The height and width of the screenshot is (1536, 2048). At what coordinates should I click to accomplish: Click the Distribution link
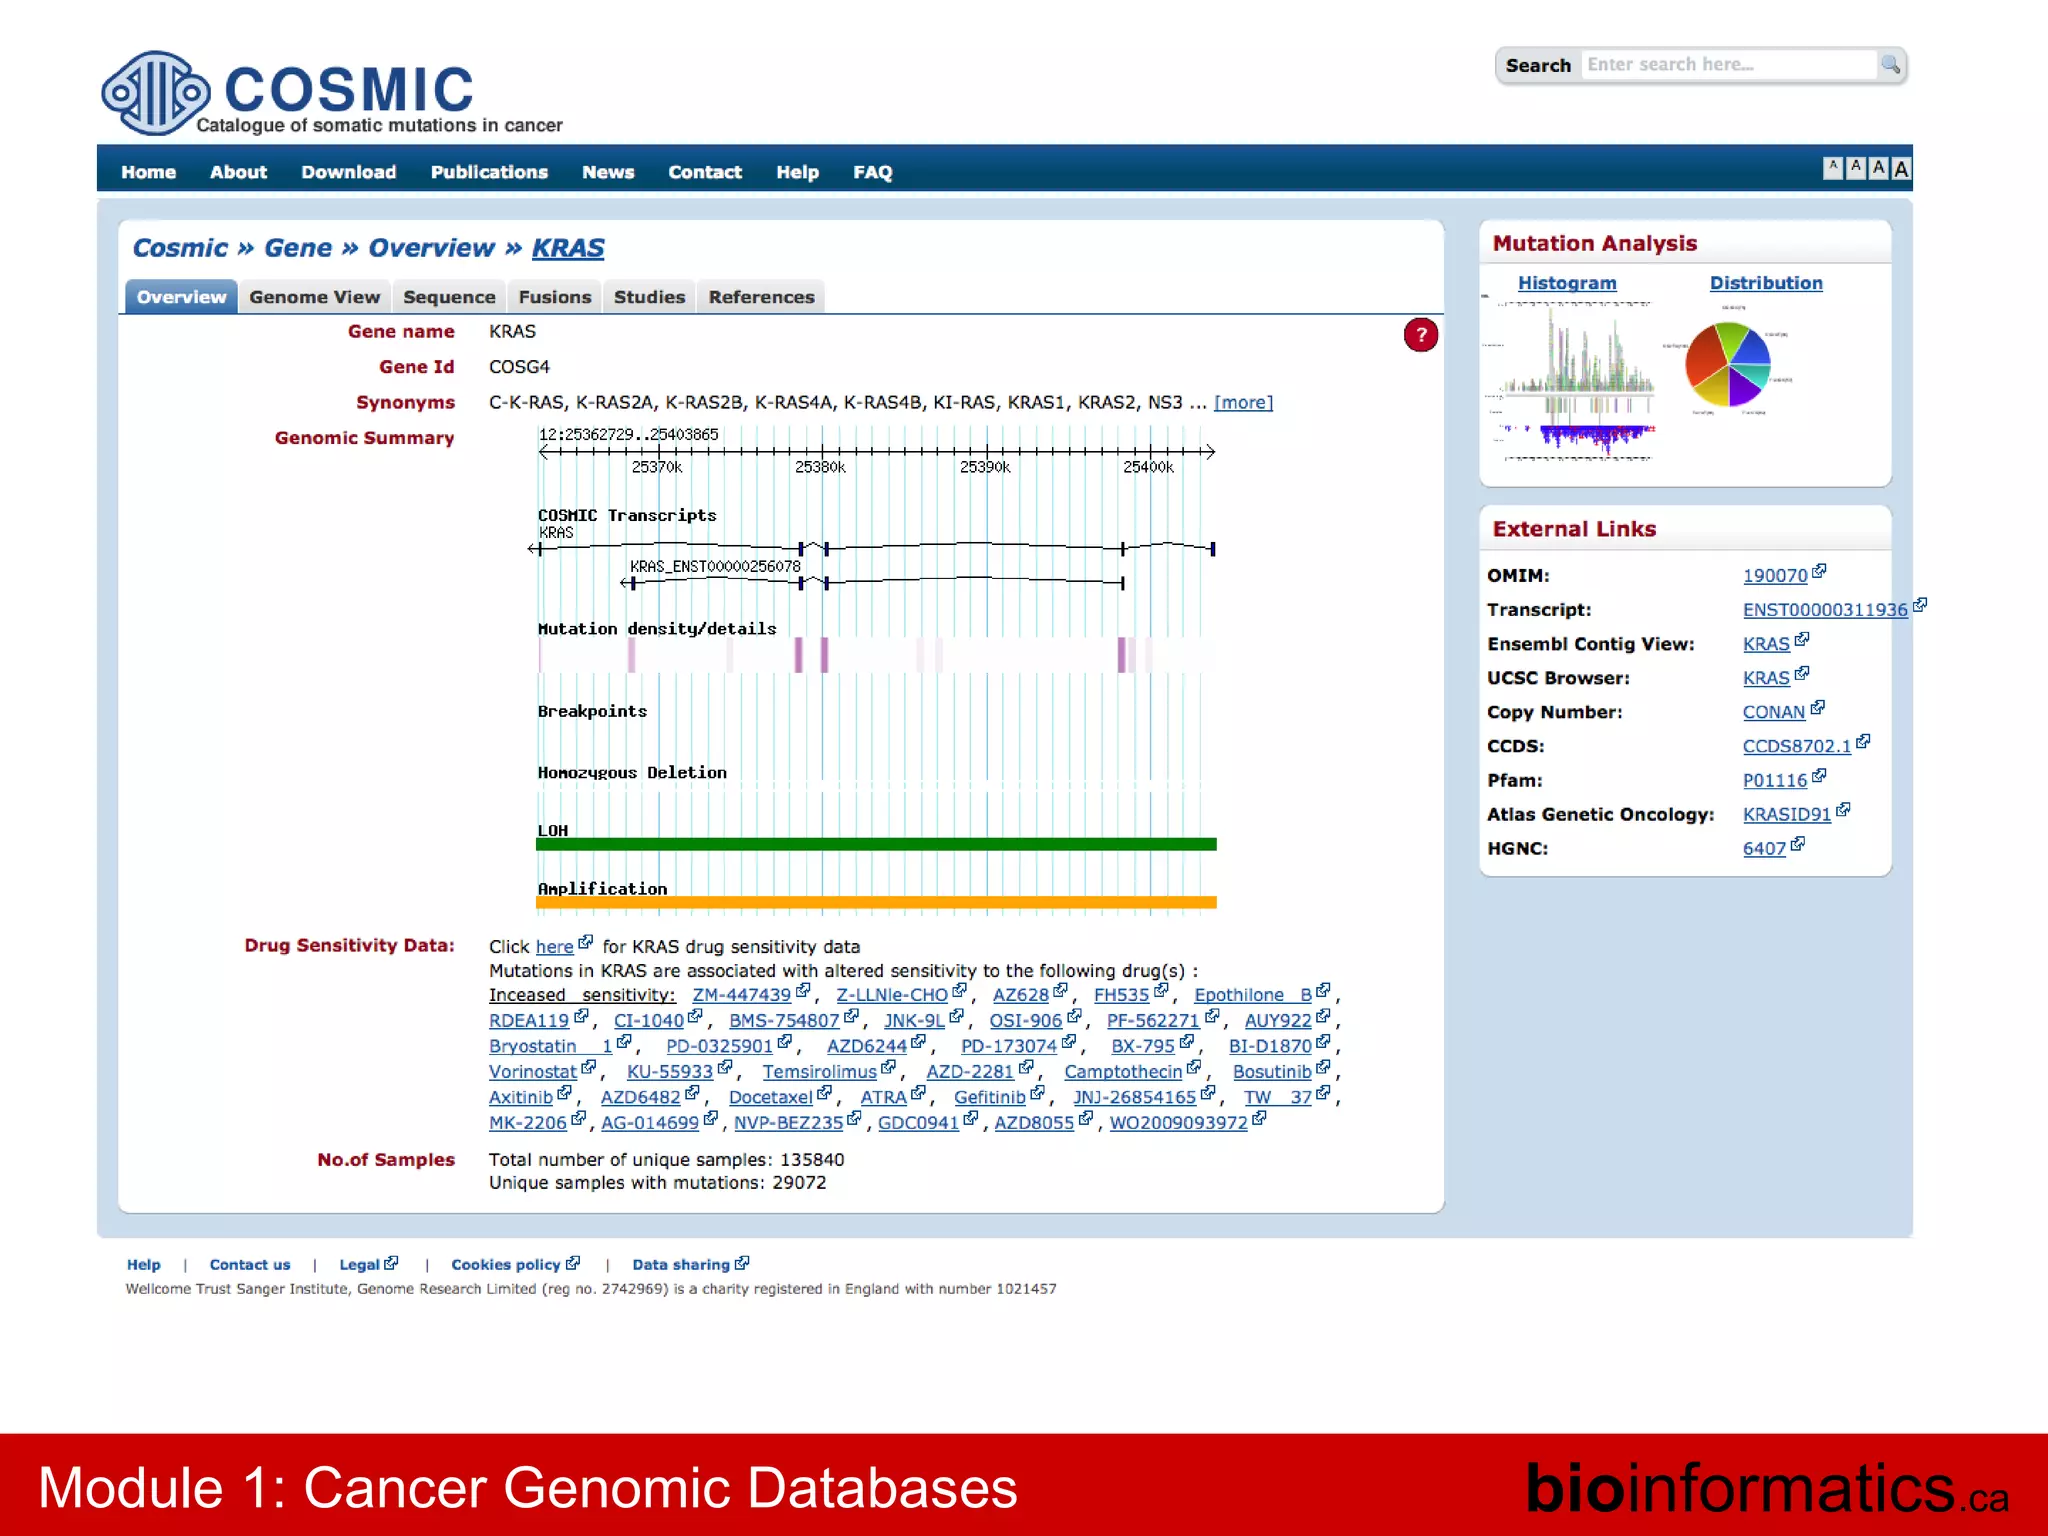[1766, 283]
